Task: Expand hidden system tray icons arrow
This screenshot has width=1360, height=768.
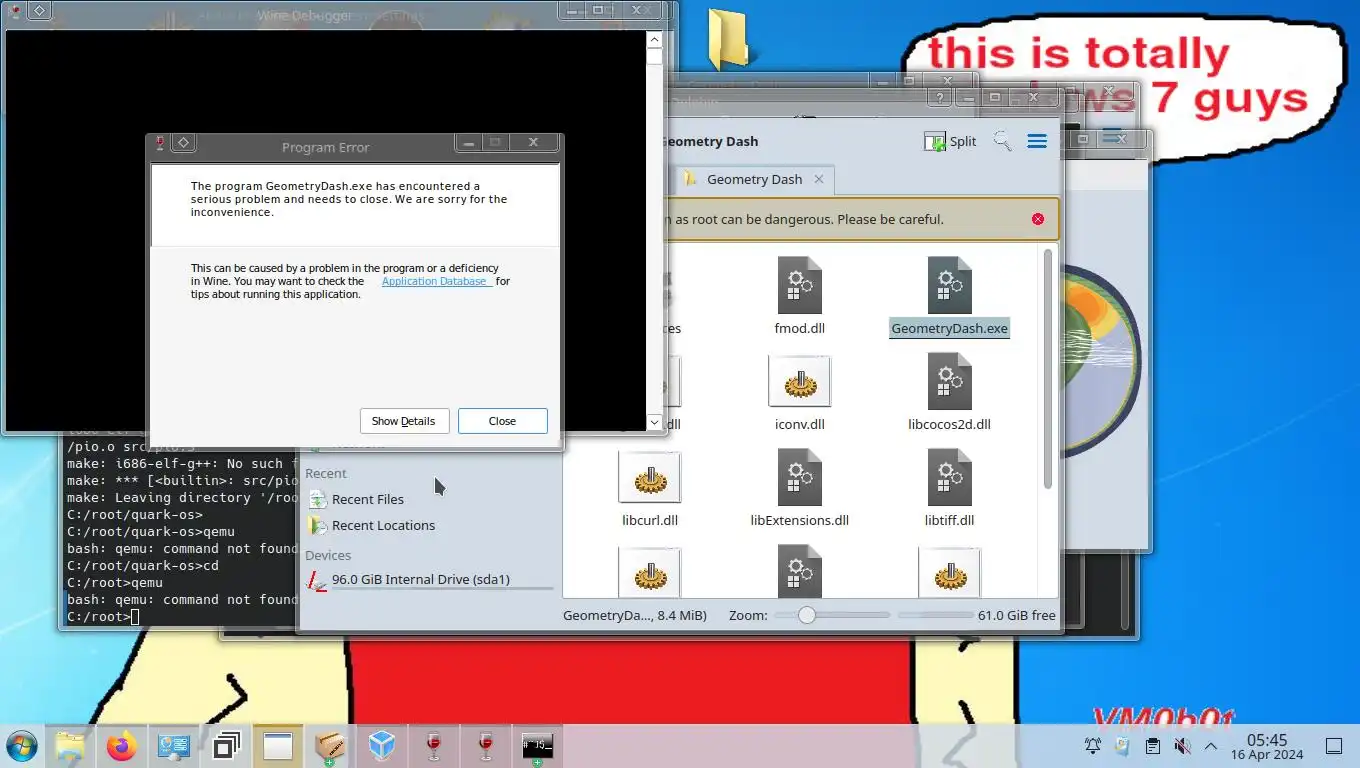Action: pyautogui.click(x=1211, y=746)
